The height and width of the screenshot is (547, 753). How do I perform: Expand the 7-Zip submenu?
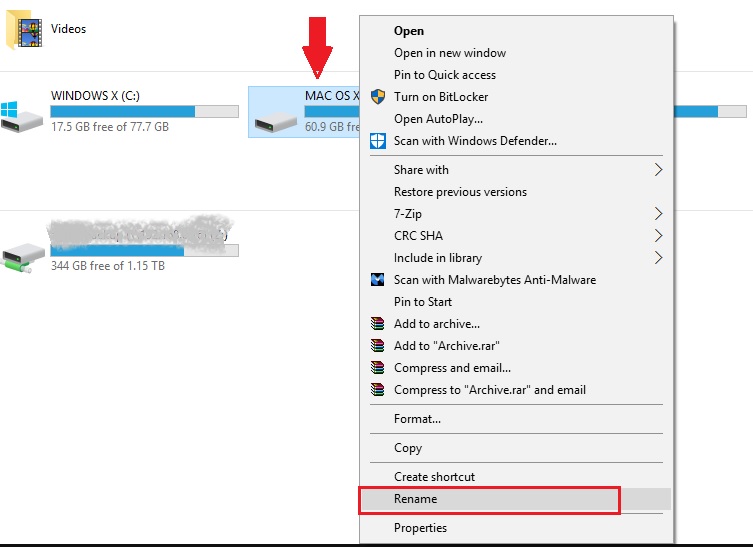(x=658, y=214)
